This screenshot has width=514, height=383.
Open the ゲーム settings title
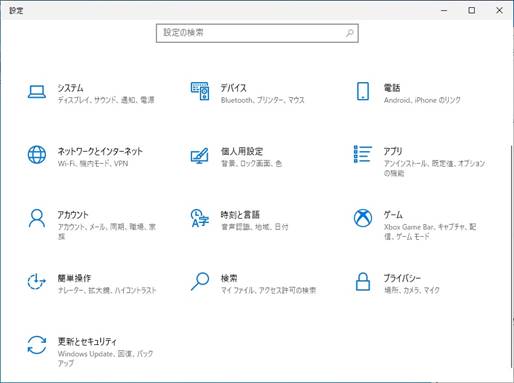(x=393, y=215)
